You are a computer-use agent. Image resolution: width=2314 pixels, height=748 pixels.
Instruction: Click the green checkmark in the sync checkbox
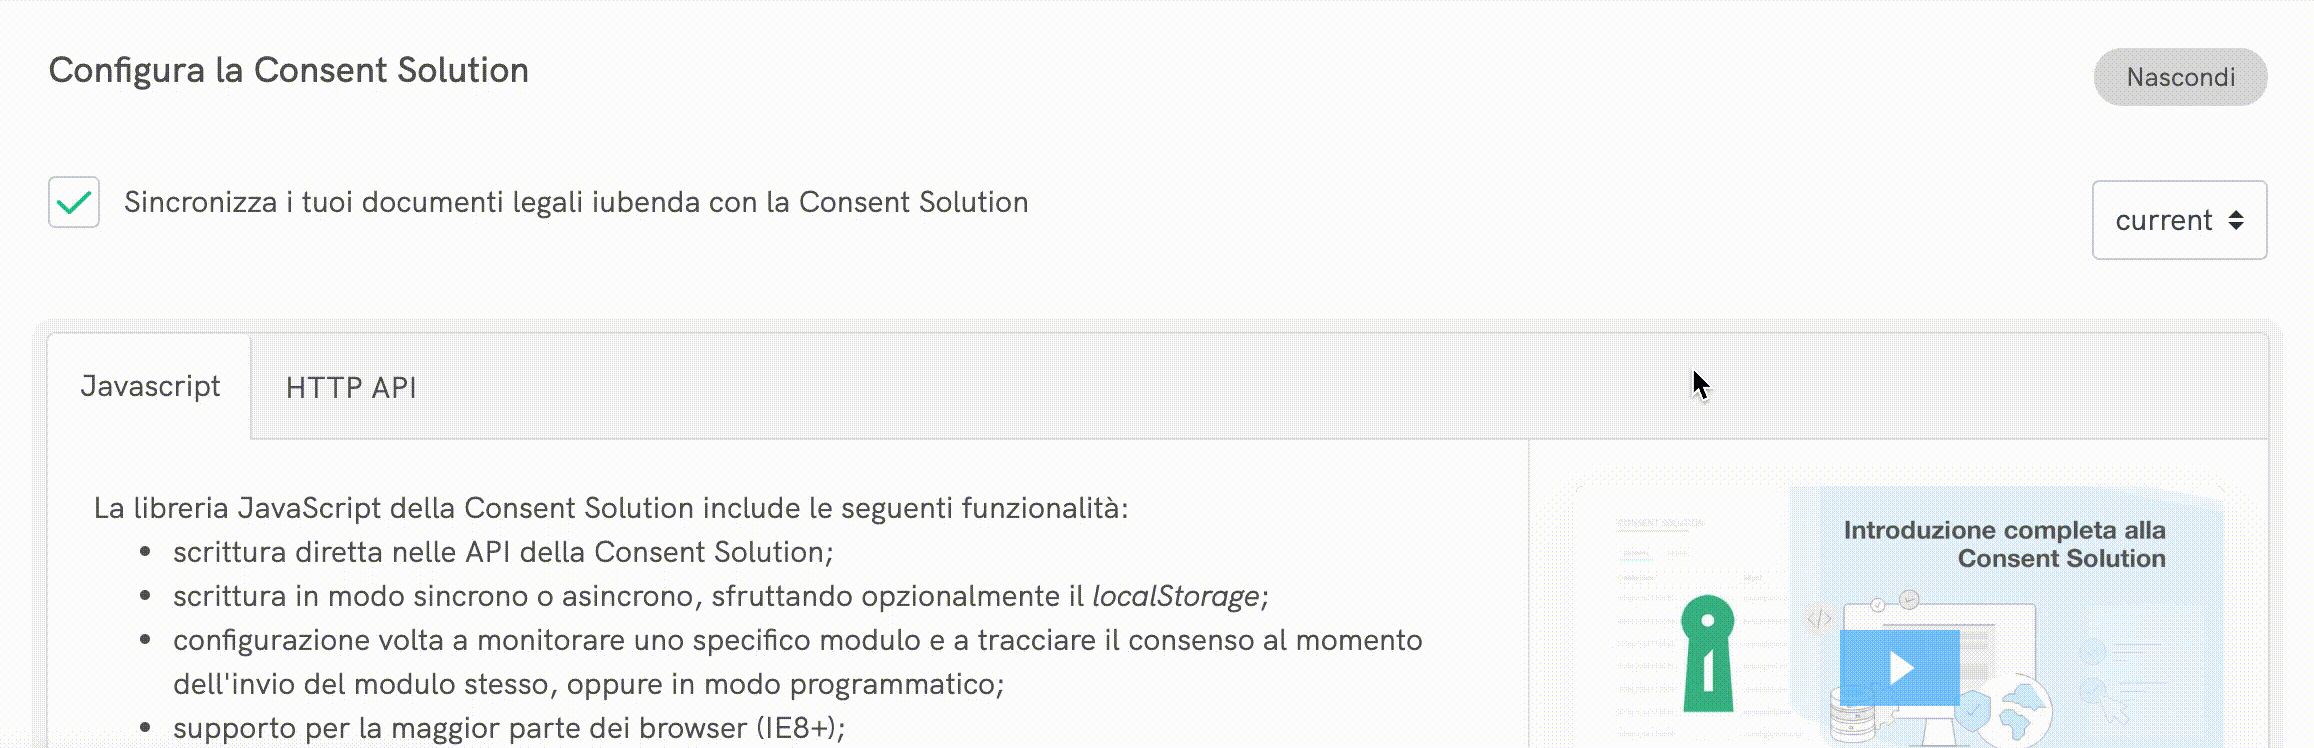pos(74,202)
